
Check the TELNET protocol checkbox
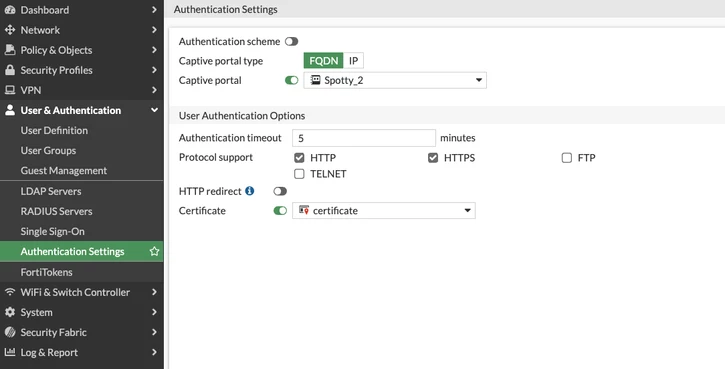tap(299, 174)
